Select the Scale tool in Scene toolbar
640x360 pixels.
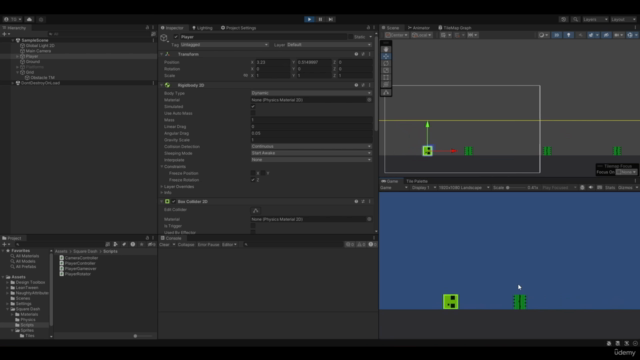point(386,70)
